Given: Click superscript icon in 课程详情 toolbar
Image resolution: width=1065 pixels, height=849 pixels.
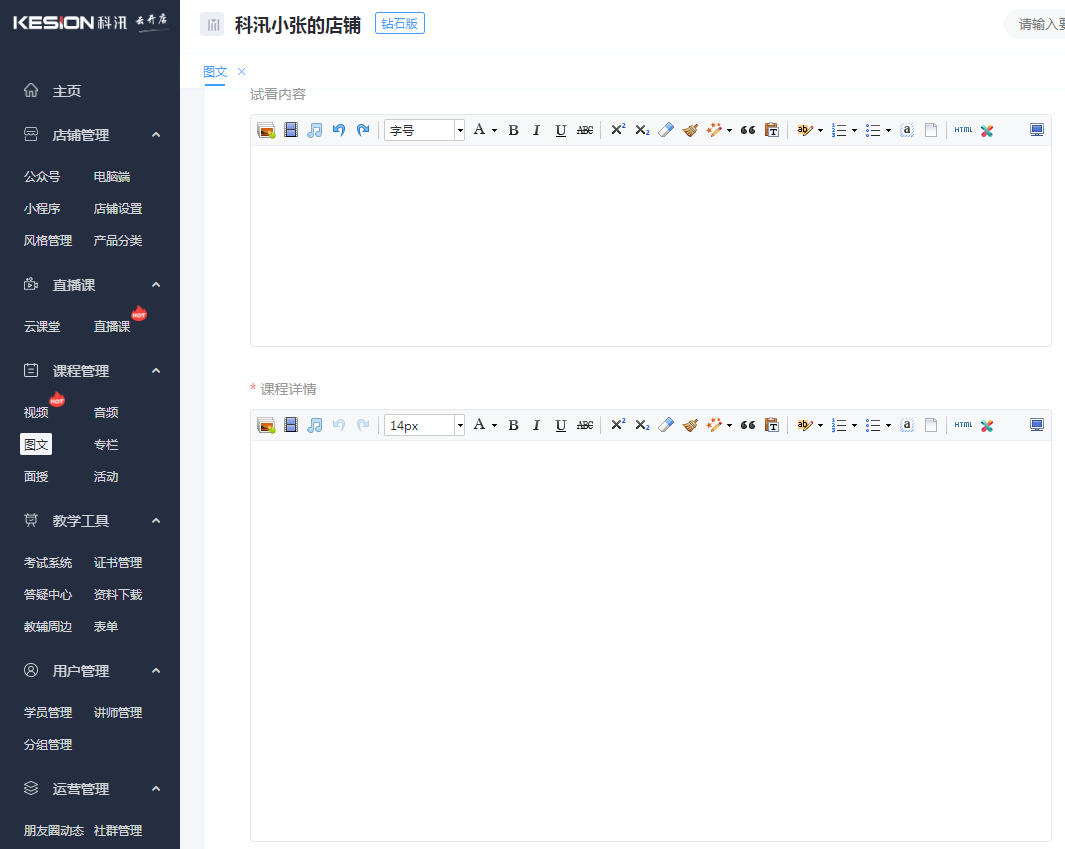Looking at the screenshot, I should tap(618, 425).
